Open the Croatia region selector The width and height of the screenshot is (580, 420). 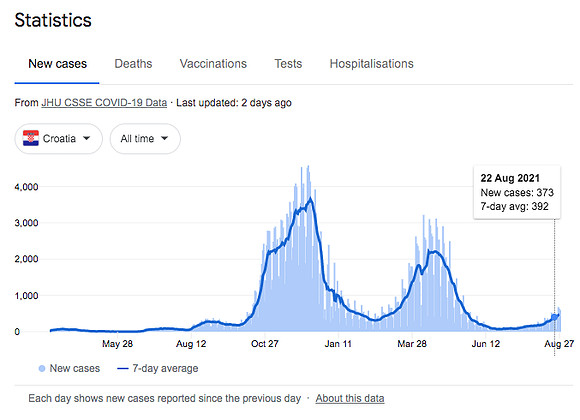click(x=58, y=138)
